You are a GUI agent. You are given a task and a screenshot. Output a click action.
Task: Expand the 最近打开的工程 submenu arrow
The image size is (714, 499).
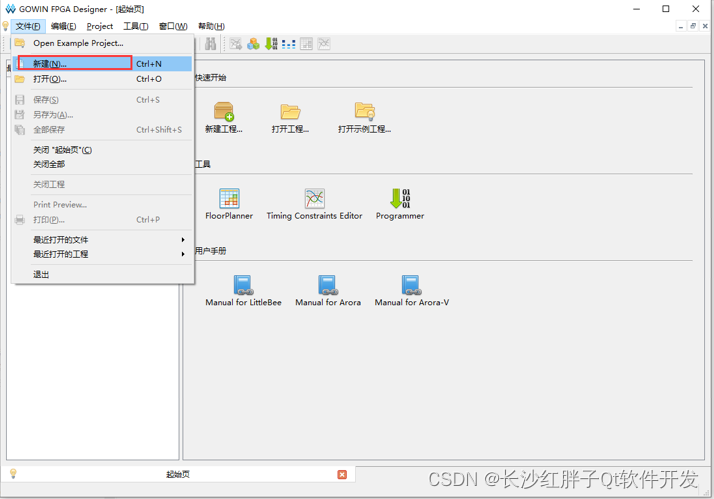pos(183,254)
